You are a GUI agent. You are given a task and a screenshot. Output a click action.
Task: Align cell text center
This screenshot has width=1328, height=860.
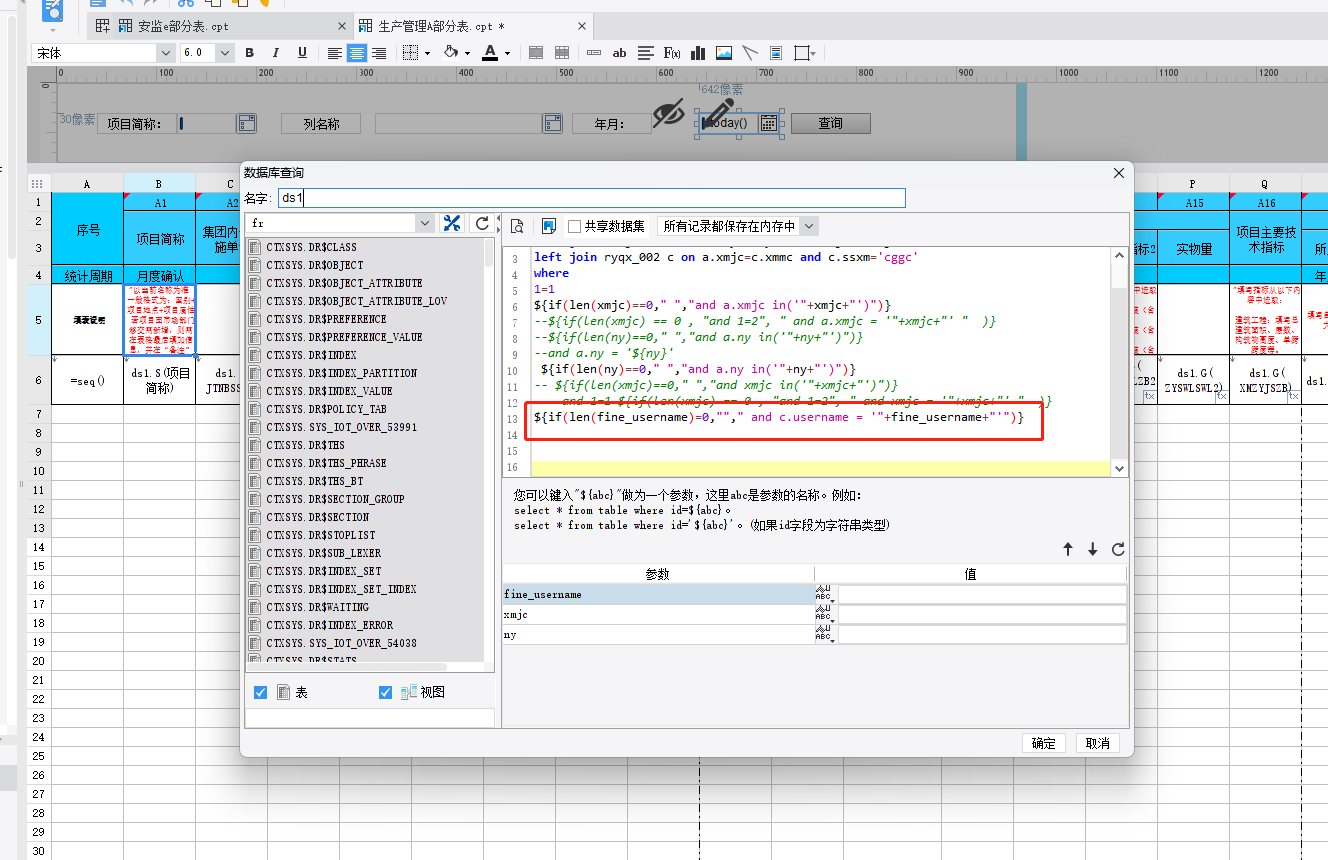(357, 53)
